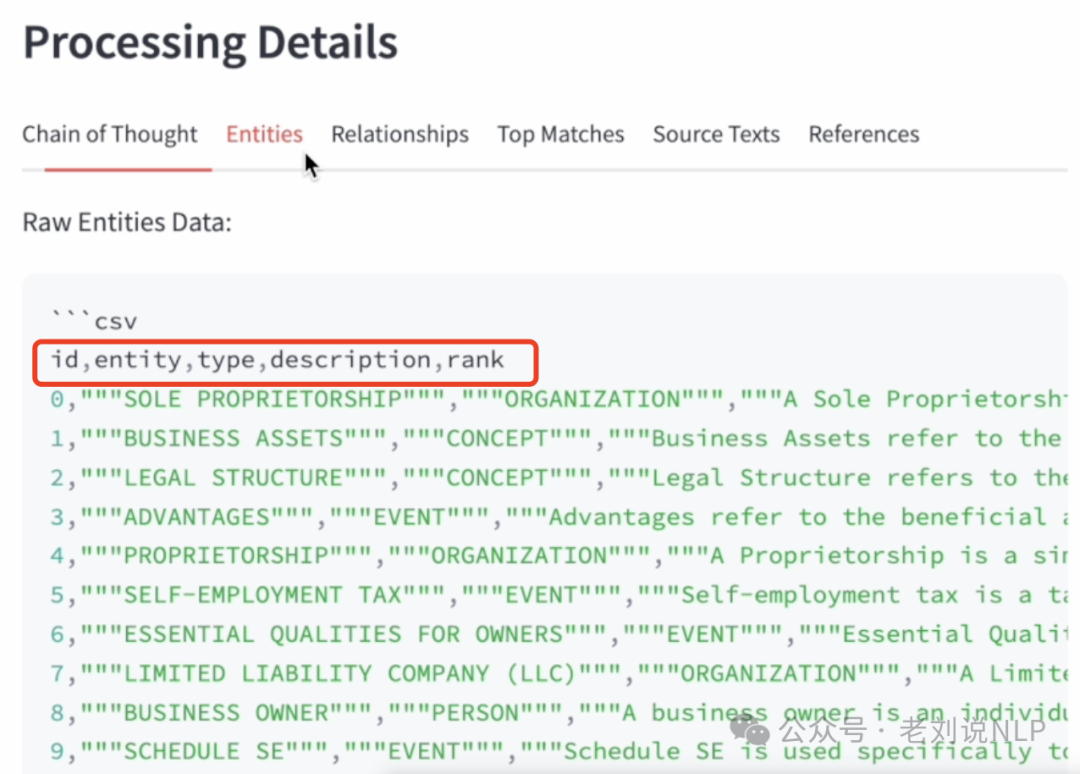Select the ESSENTIAL QUALITIES FOR OWNERS row
Screen dimensions: 1080x774
point(558,634)
